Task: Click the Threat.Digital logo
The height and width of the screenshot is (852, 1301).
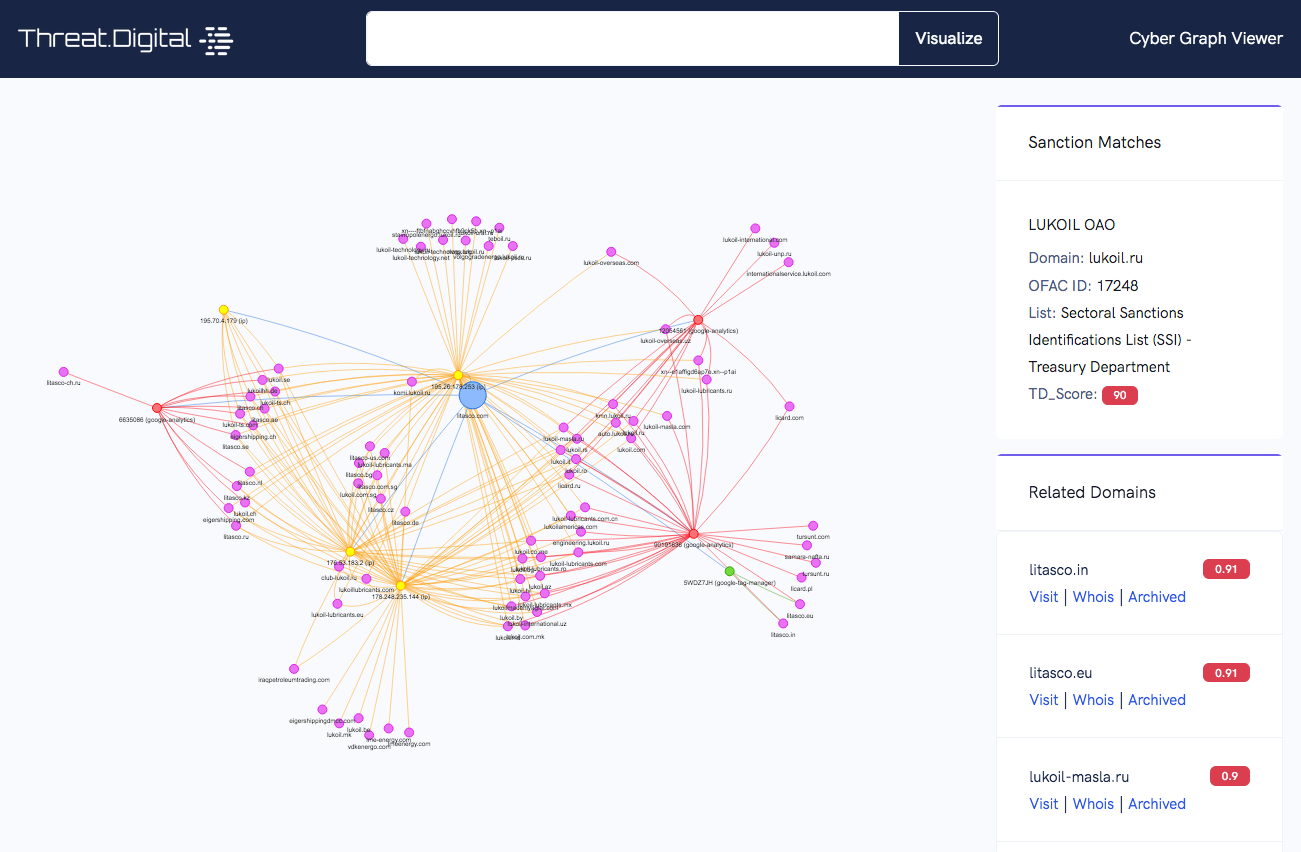Action: (125, 39)
